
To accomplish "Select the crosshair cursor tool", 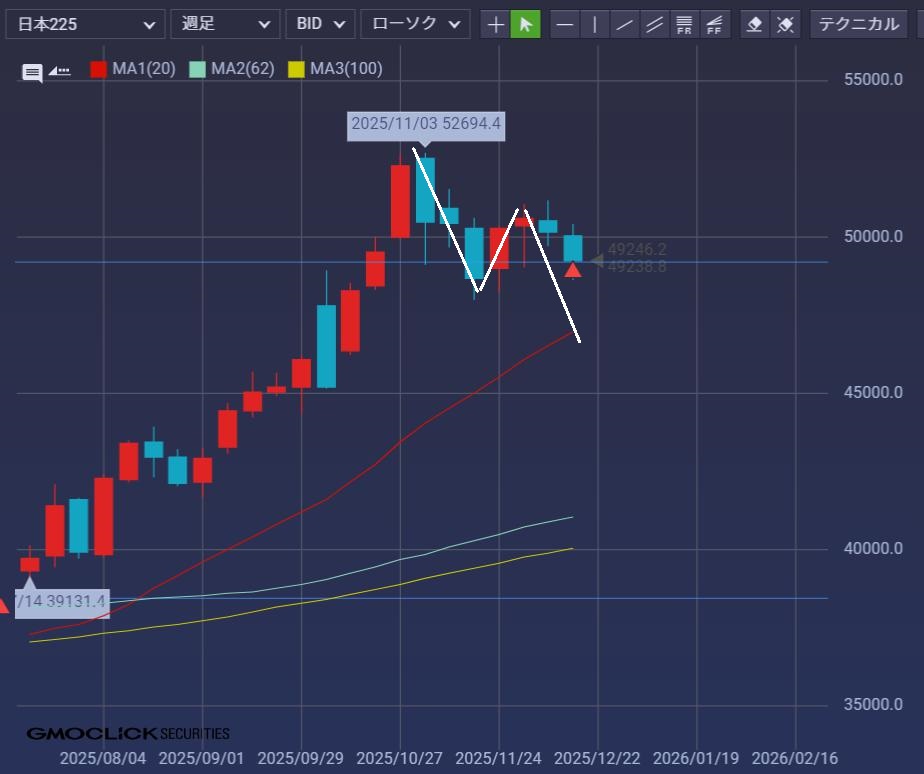I will 495,24.
